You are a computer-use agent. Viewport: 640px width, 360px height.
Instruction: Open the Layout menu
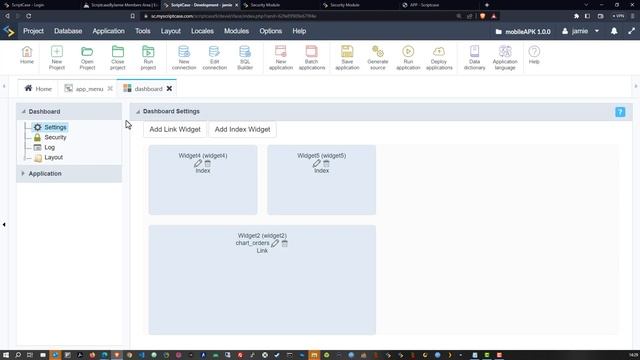pyautogui.click(x=171, y=31)
